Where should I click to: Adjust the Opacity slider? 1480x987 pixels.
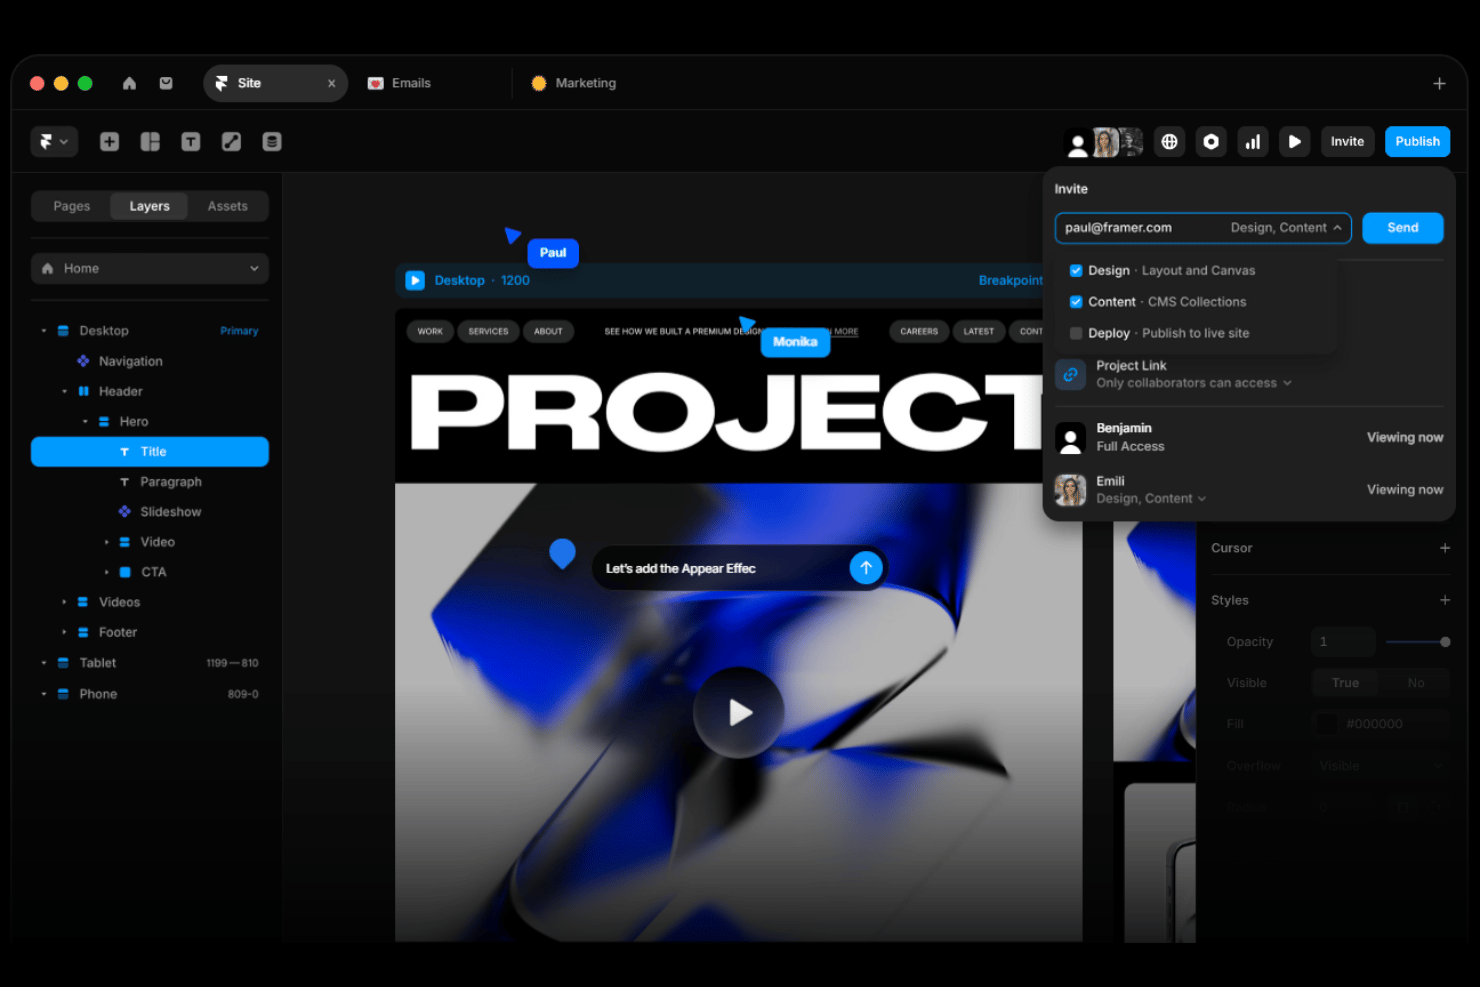pyautogui.click(x=1418, y=642)
